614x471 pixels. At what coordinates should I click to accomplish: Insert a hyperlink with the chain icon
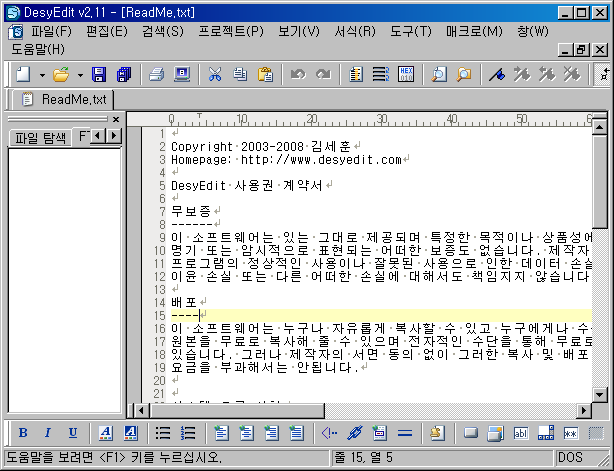[354, 433]
